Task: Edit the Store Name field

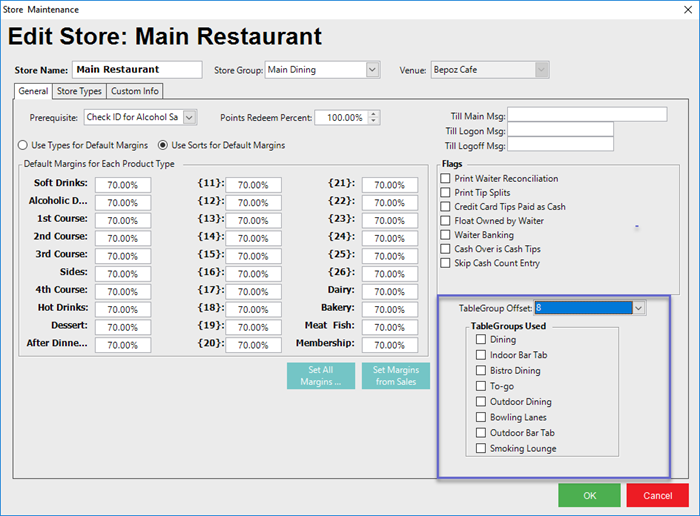Action: coord(137,70)
